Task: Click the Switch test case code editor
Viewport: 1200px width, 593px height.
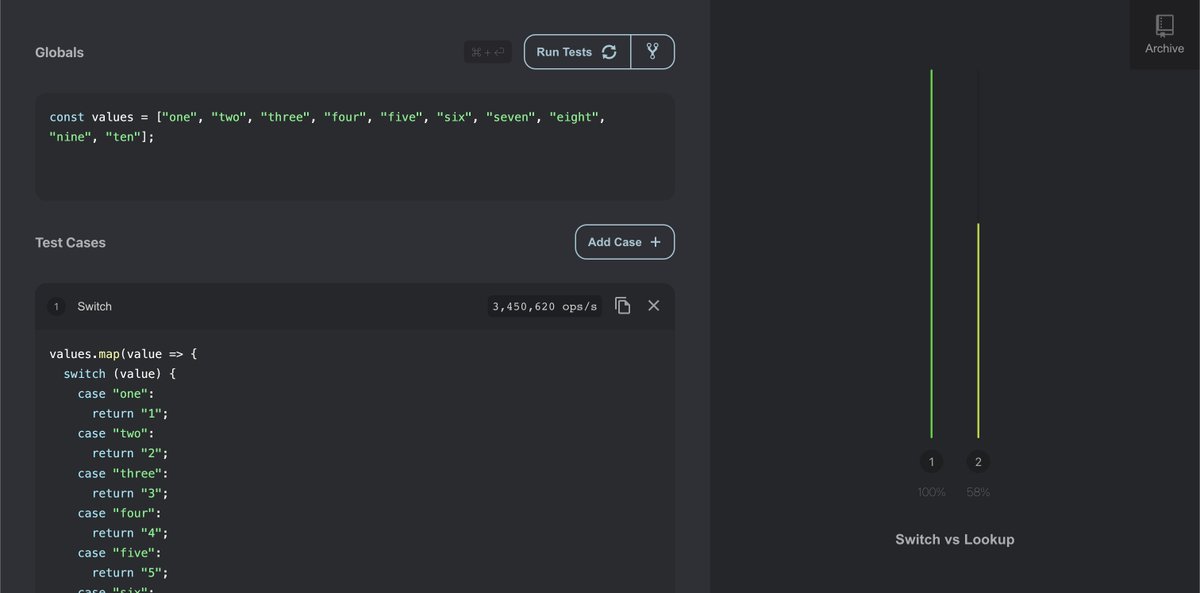Action: point(355,462)
